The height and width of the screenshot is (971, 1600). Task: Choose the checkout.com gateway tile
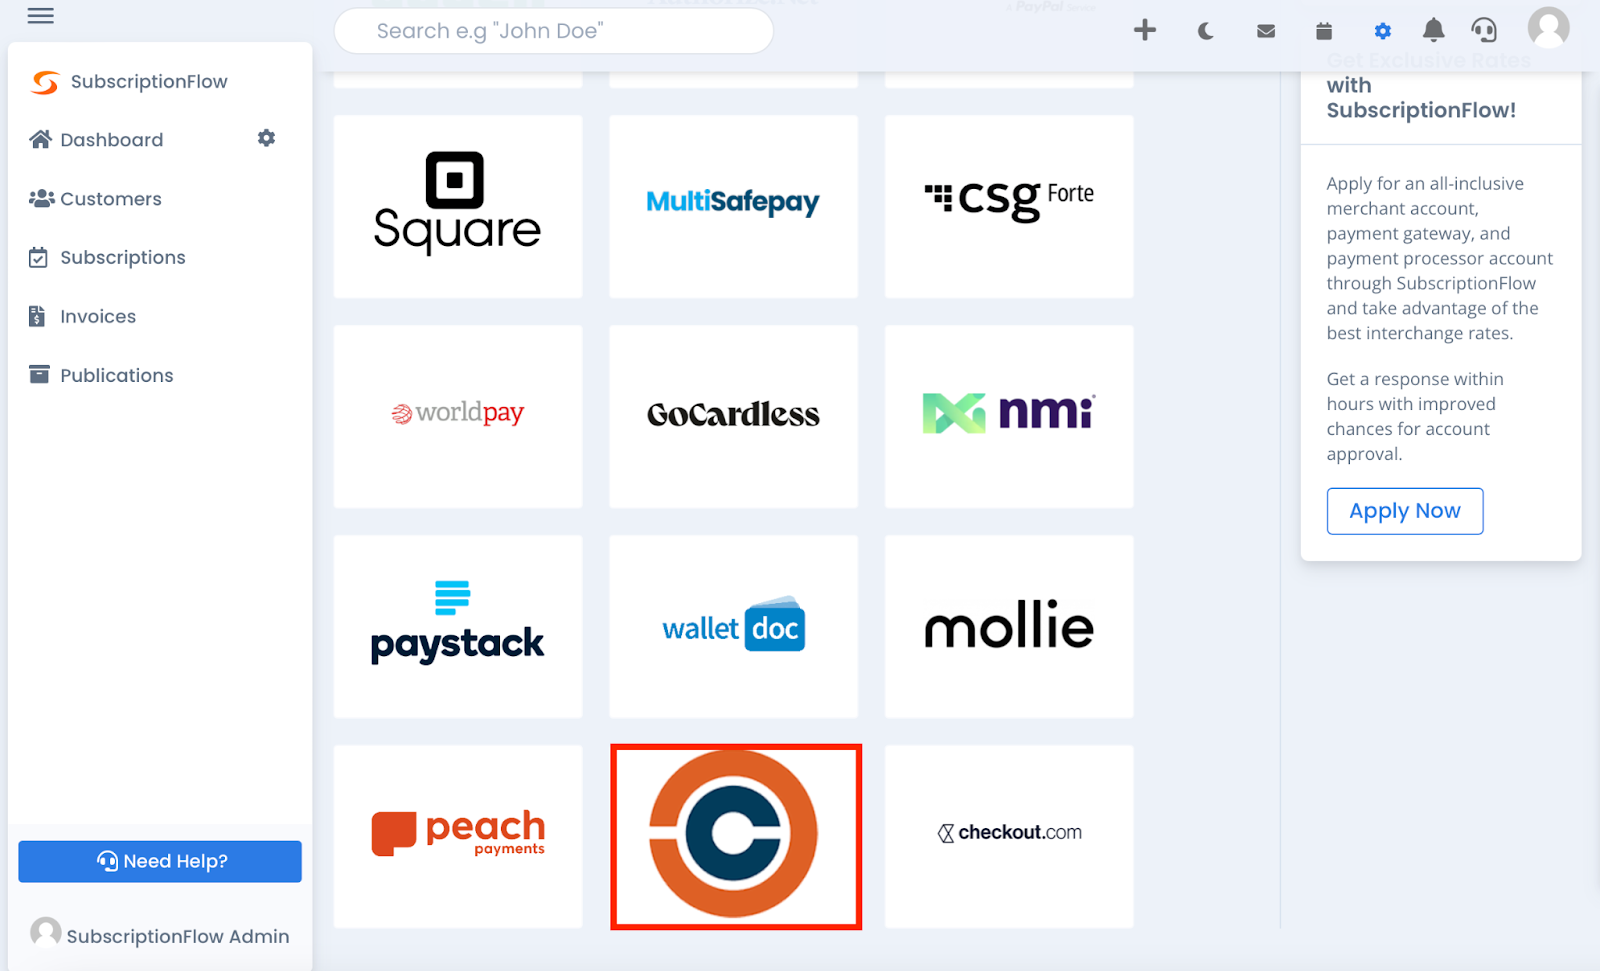(x=1009, y=836)
